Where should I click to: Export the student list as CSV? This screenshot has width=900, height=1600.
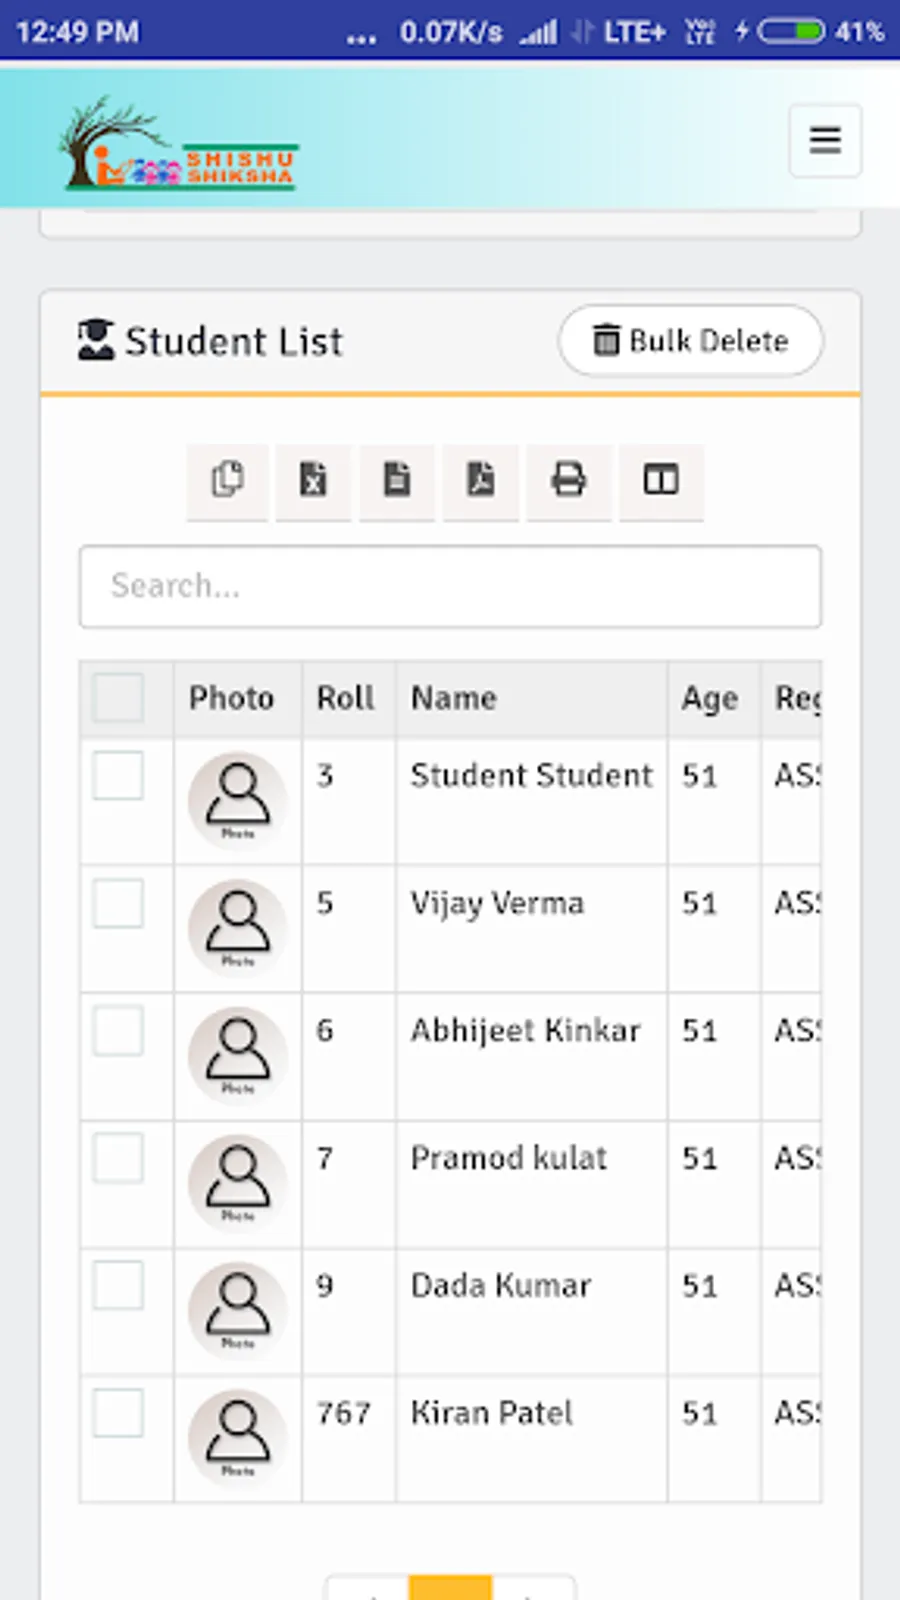click(x=397, y=480)
